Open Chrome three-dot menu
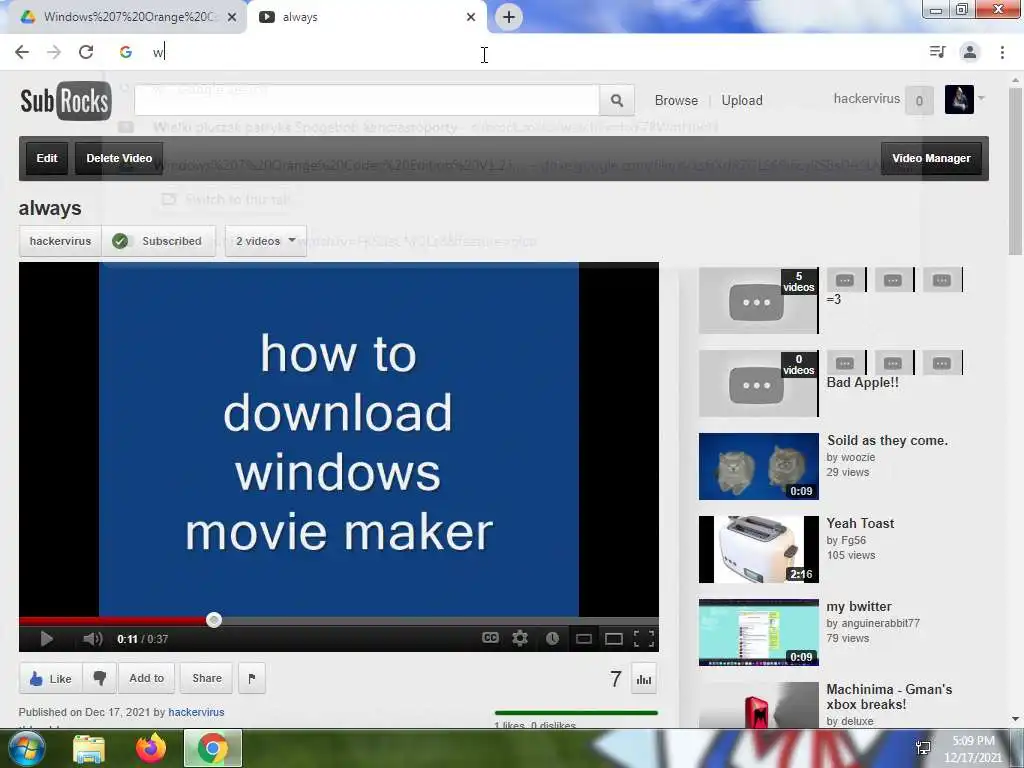This screenshot has height=768, width=1024. pyautogui.click(x=1002, y=52)
